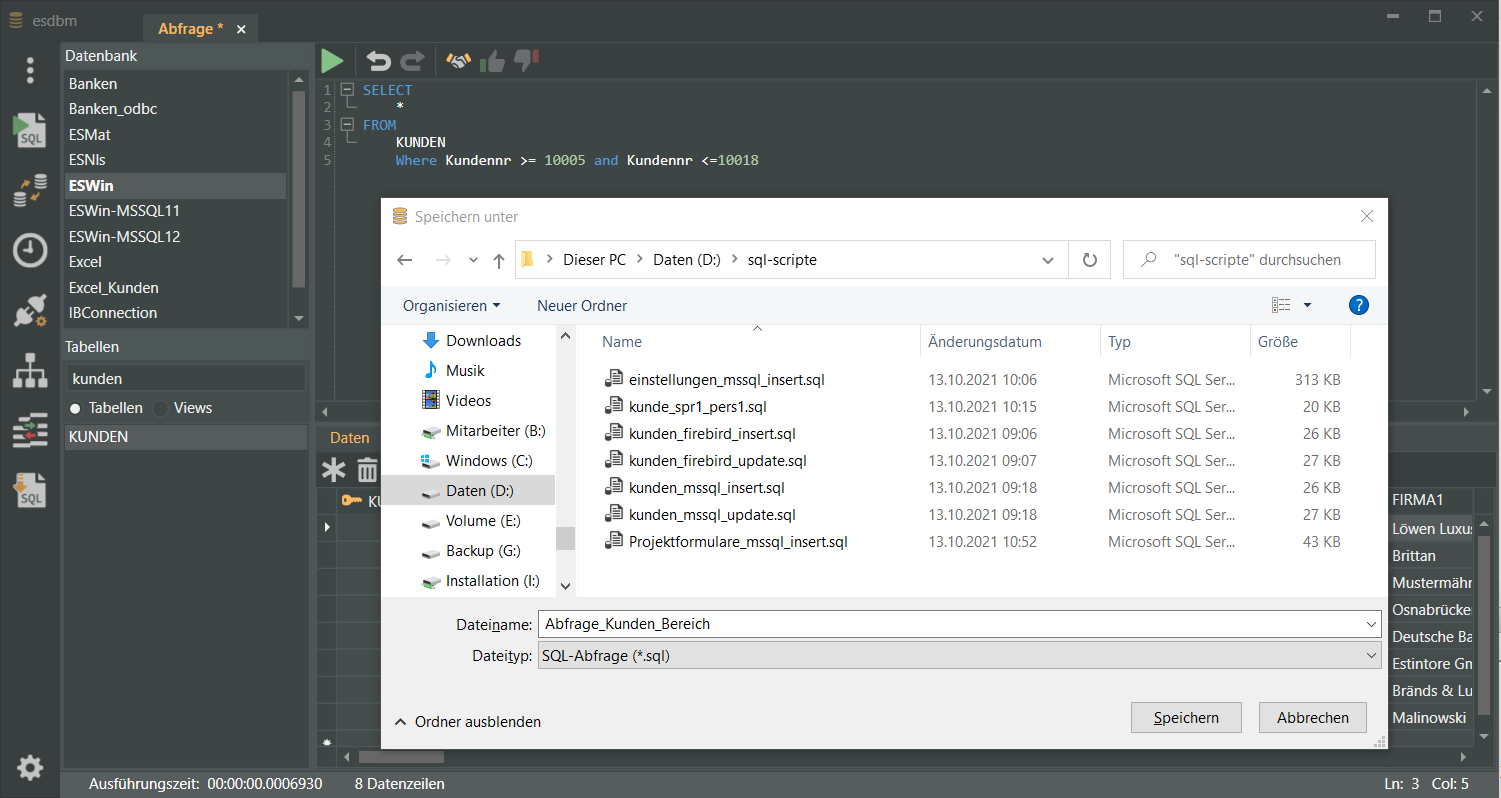
Task: Click the kunden table filter field
Action: point(186,379)
